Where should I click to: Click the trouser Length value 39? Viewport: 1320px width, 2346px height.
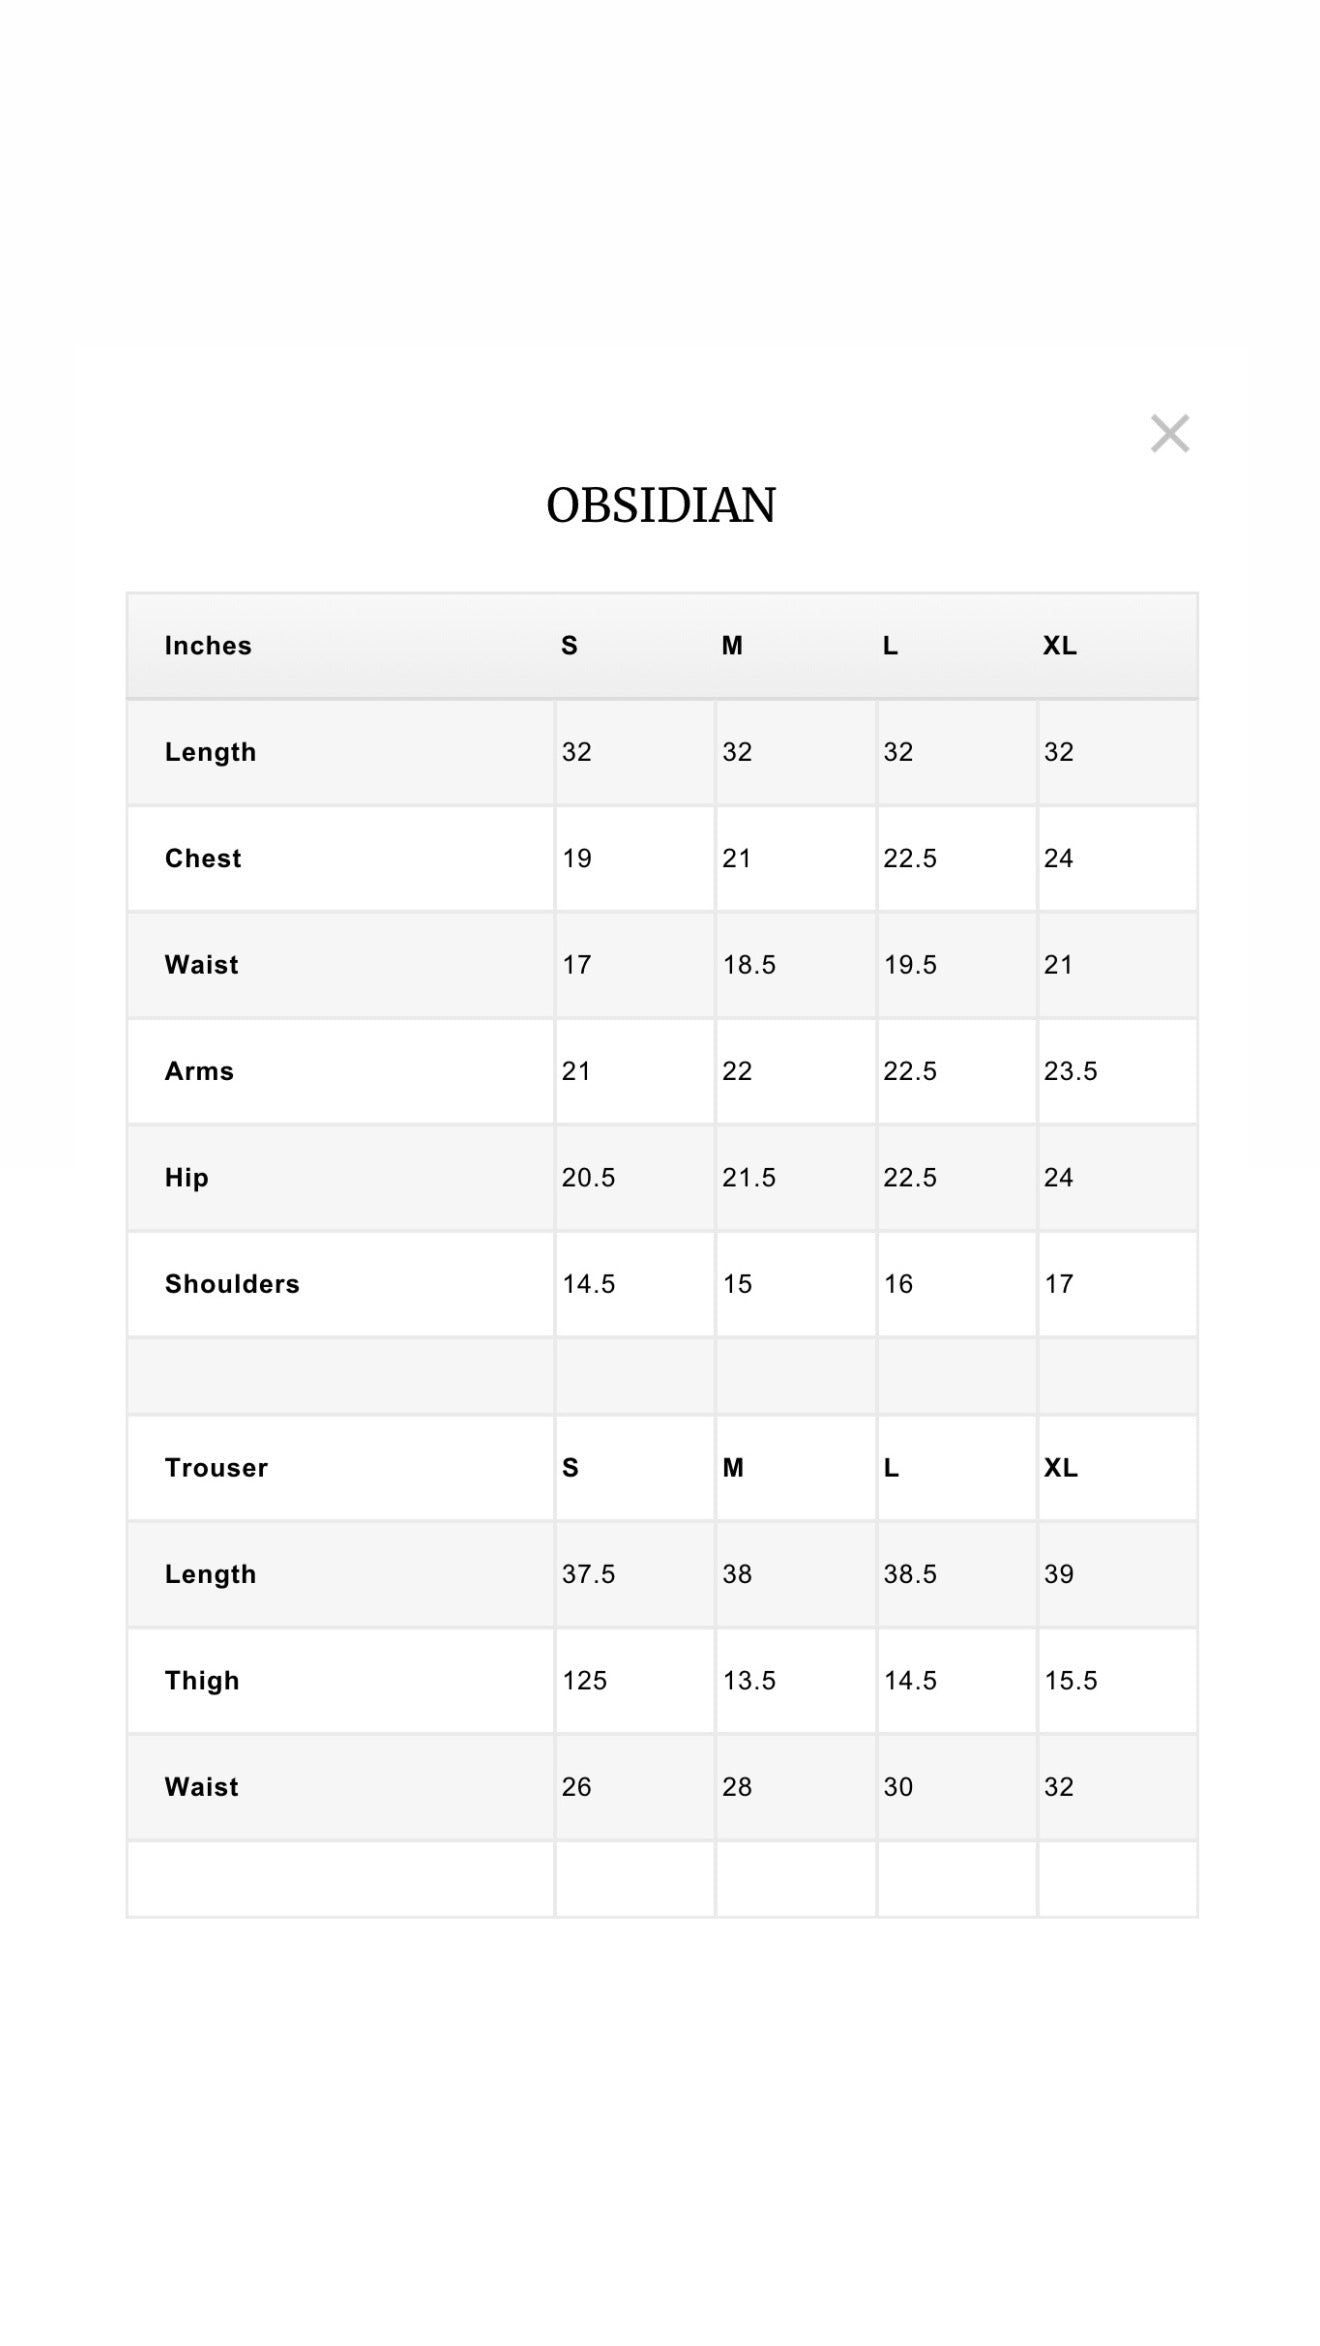click(1059, 1575)
